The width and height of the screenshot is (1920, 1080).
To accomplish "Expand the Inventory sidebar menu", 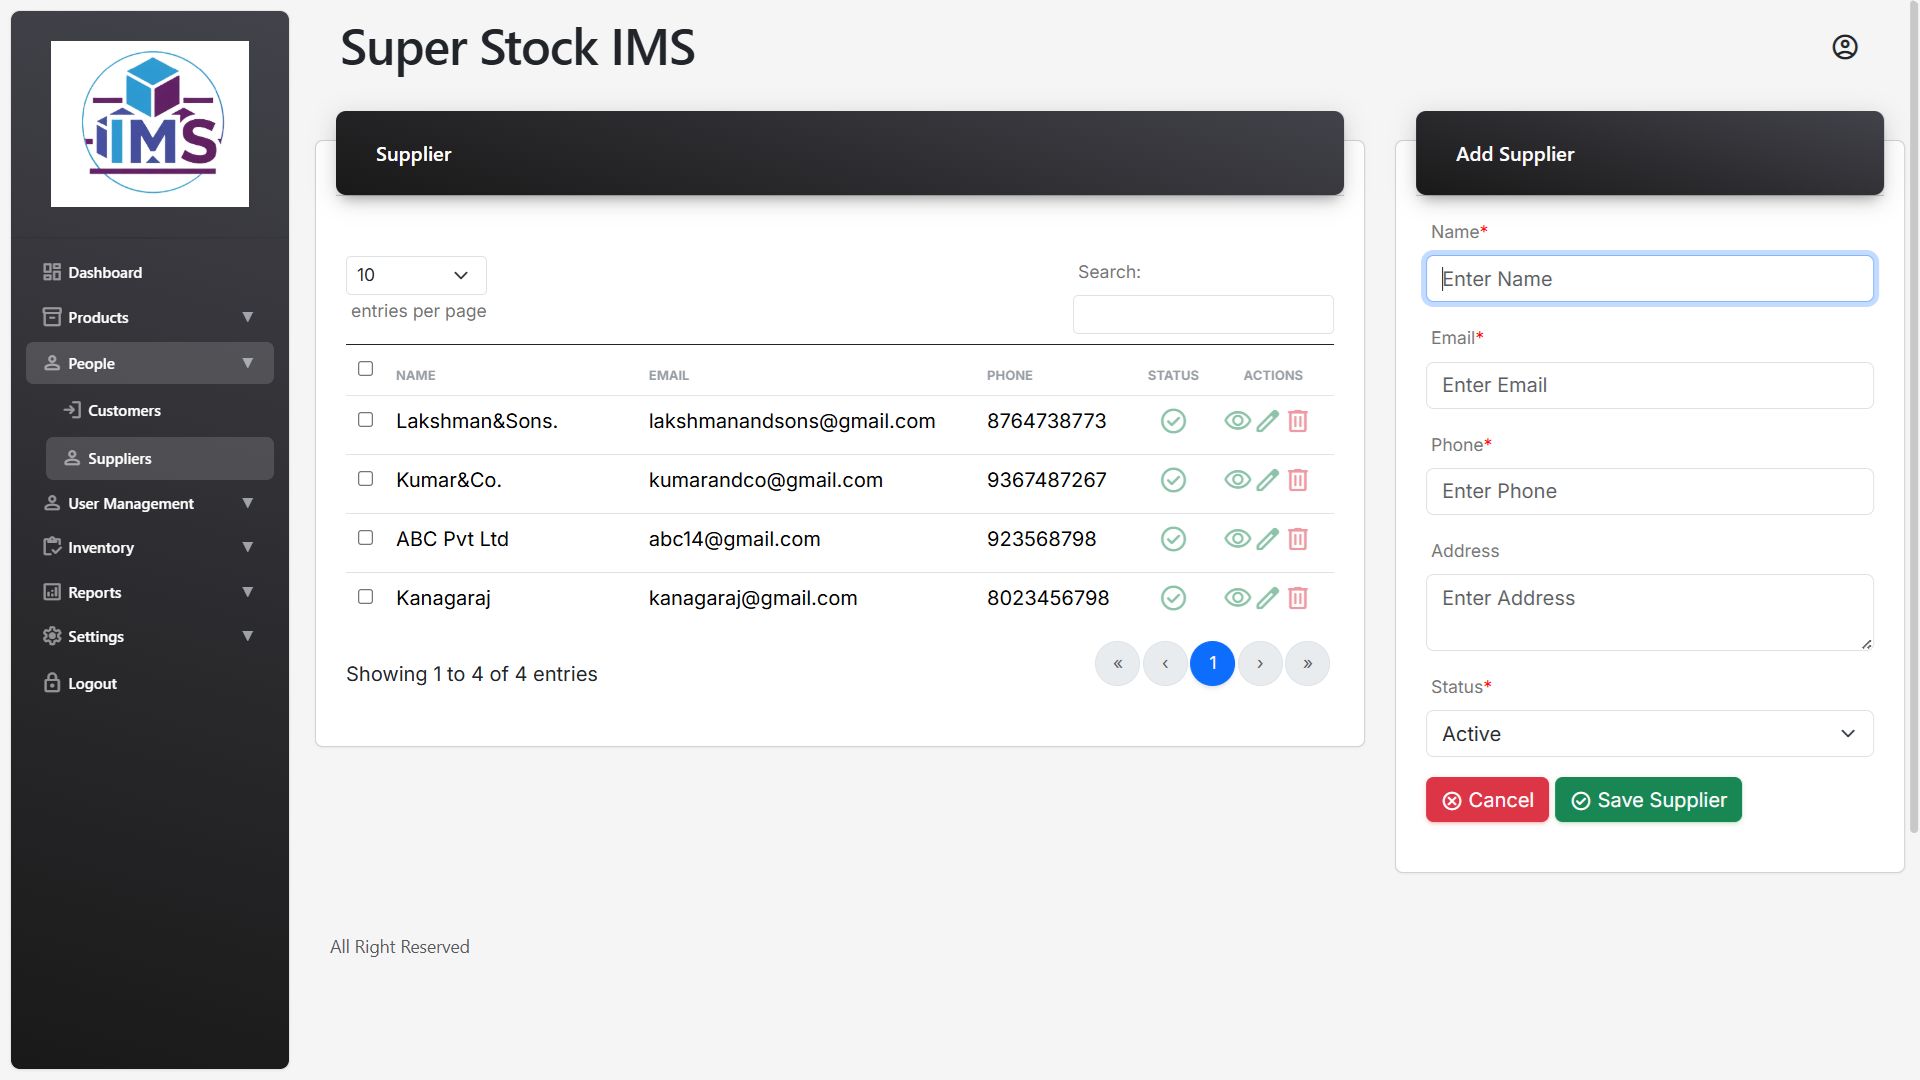I will (x=148, y=548).
